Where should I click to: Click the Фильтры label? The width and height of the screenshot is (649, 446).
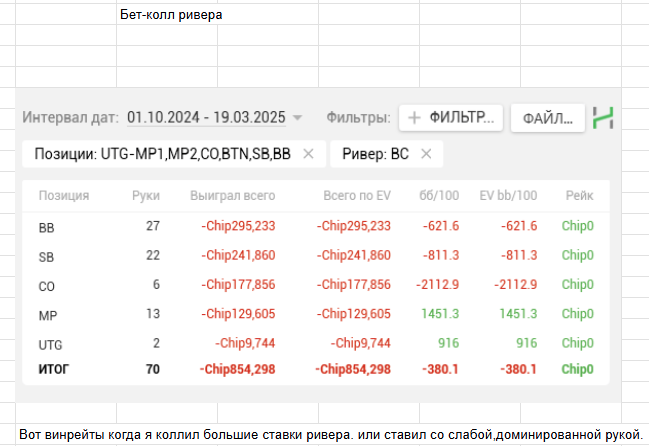pos(358,118)
